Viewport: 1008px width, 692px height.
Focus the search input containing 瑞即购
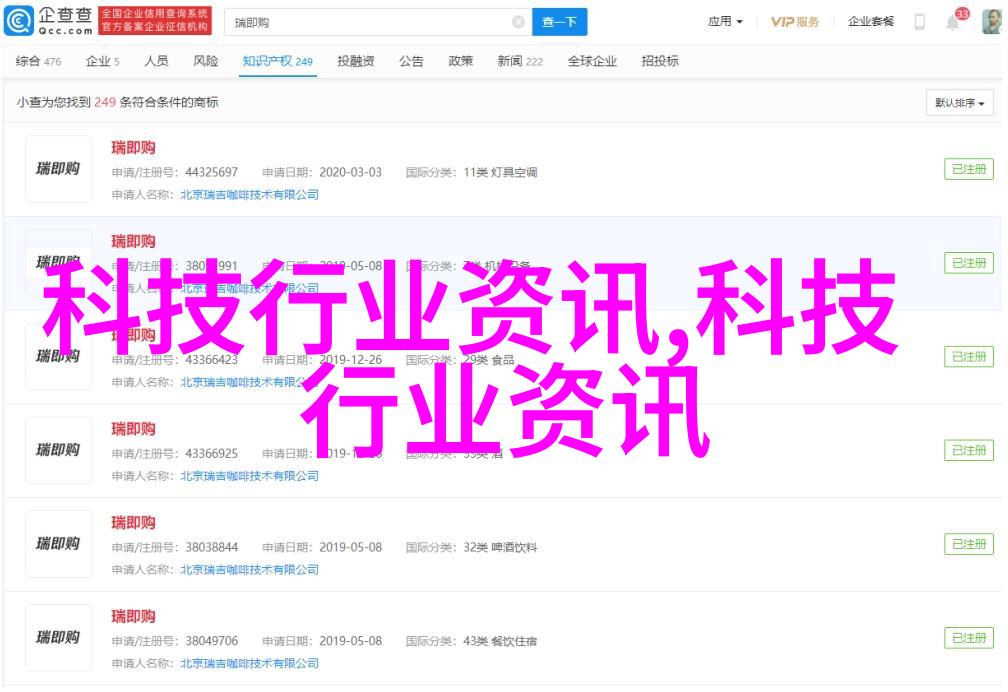tap(370, 22)
